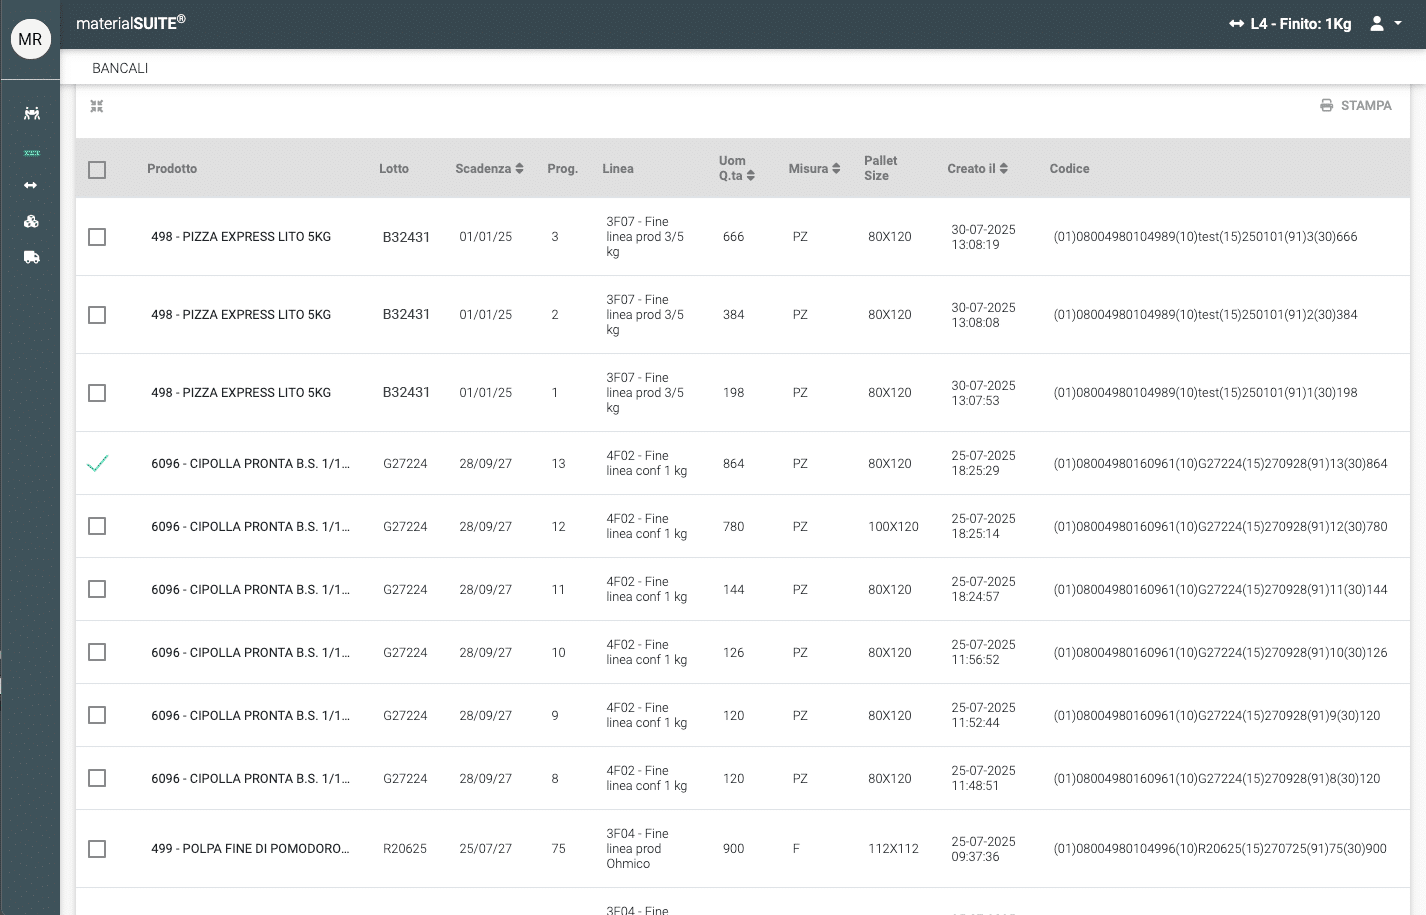Click the horizontal arrows transfer icon in sidebar
This screenshot has width=1426, height=915.
click(30, 185)
